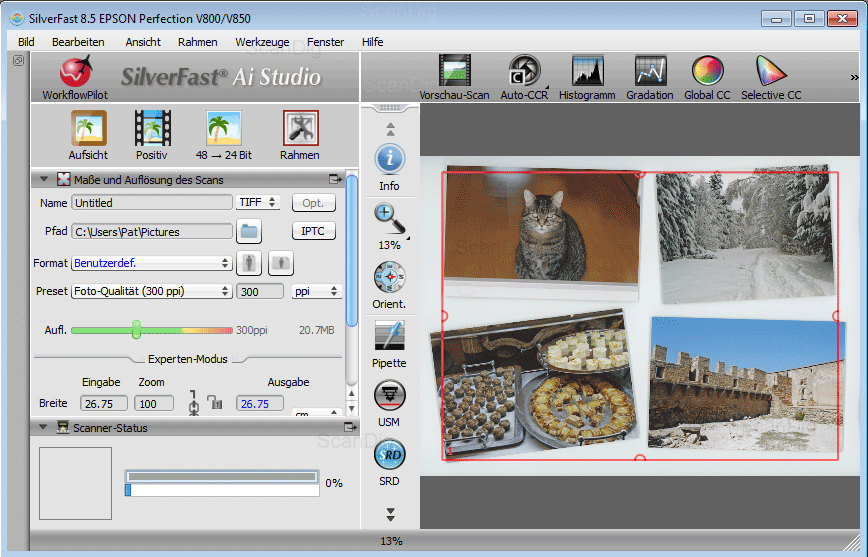Open the Werkzeuge menu
This screenshot has width=868, height=557.
[262, 42]
